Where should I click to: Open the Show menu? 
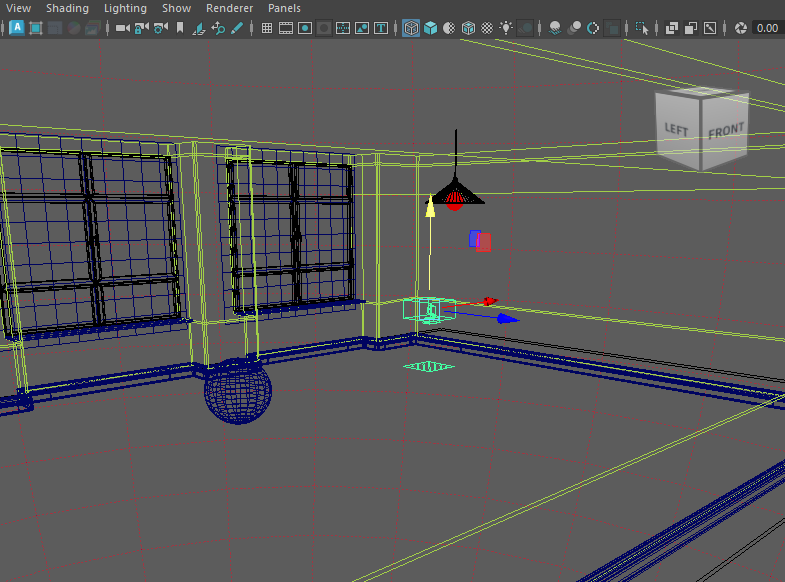tap(176, 8)
